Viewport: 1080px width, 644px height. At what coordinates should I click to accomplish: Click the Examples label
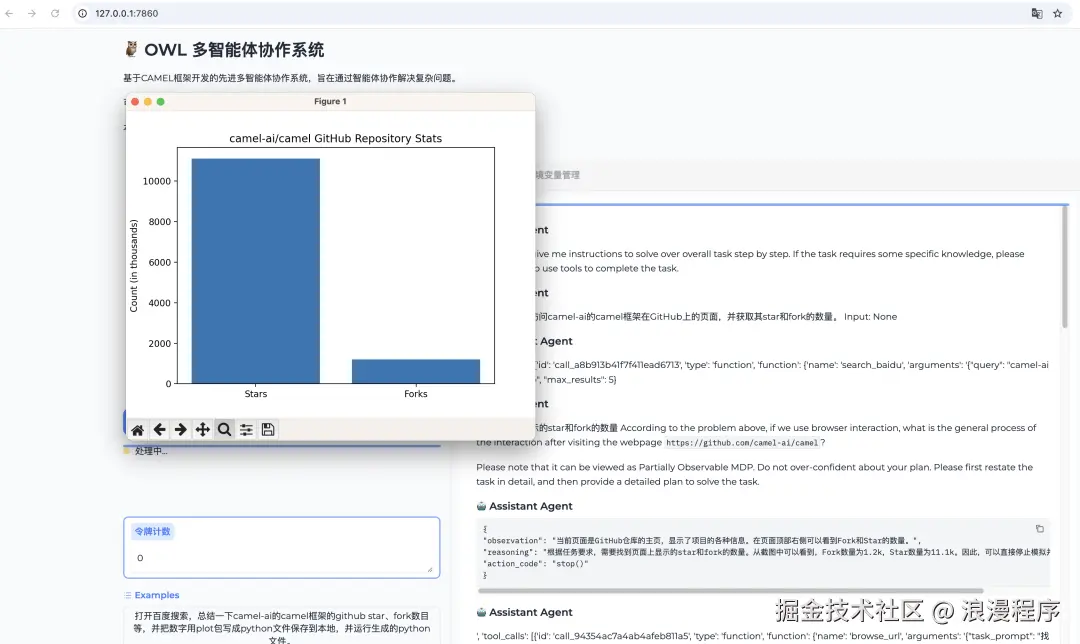click(x=156, y=595)
